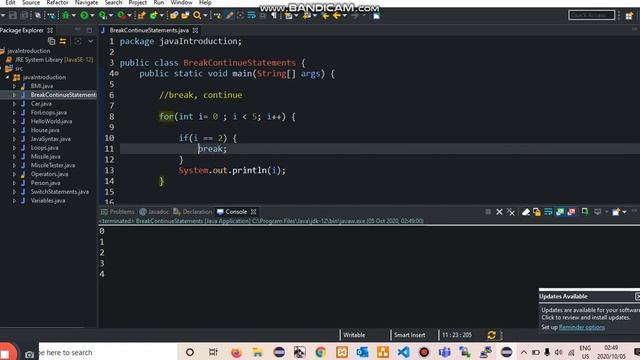Screen dimensions: 640x360
Task: Click Open Perspective toolbar button
Action: click(x=629, y=16)
